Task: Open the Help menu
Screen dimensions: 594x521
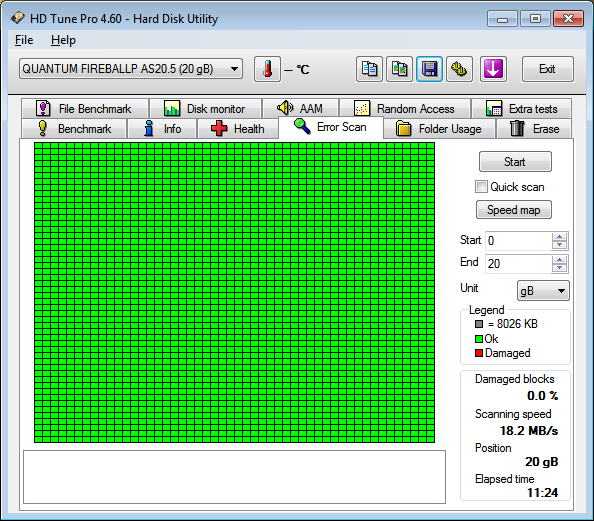Action: pyautogui.click(x=63, y=40)
